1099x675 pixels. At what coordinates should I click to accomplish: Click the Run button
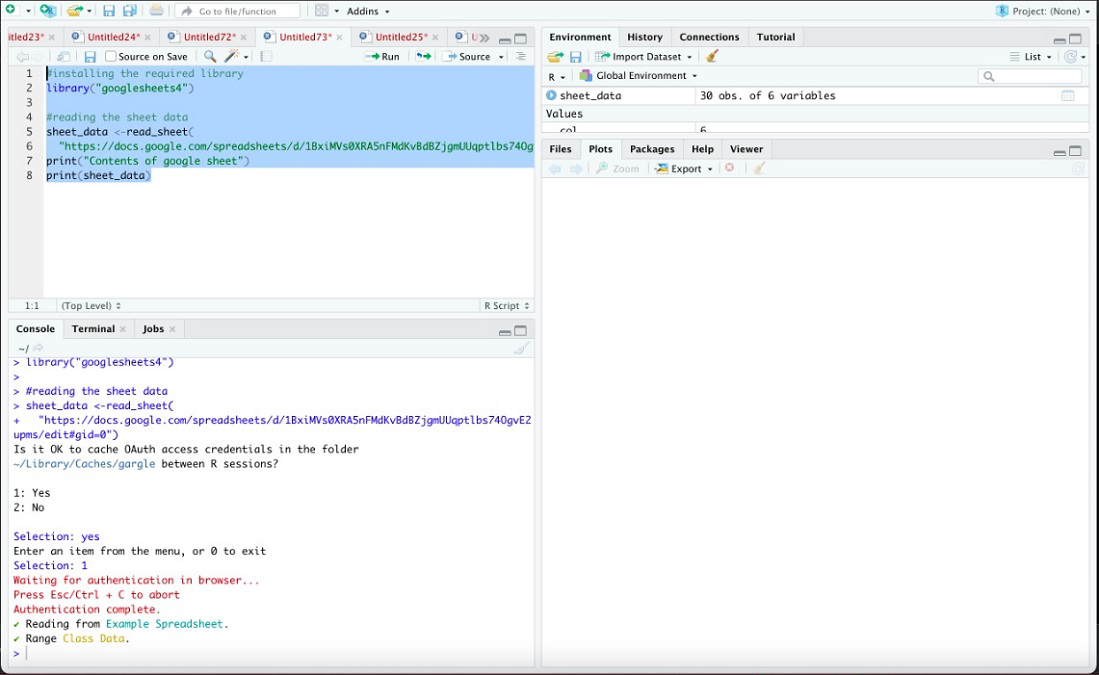(383, 57)
